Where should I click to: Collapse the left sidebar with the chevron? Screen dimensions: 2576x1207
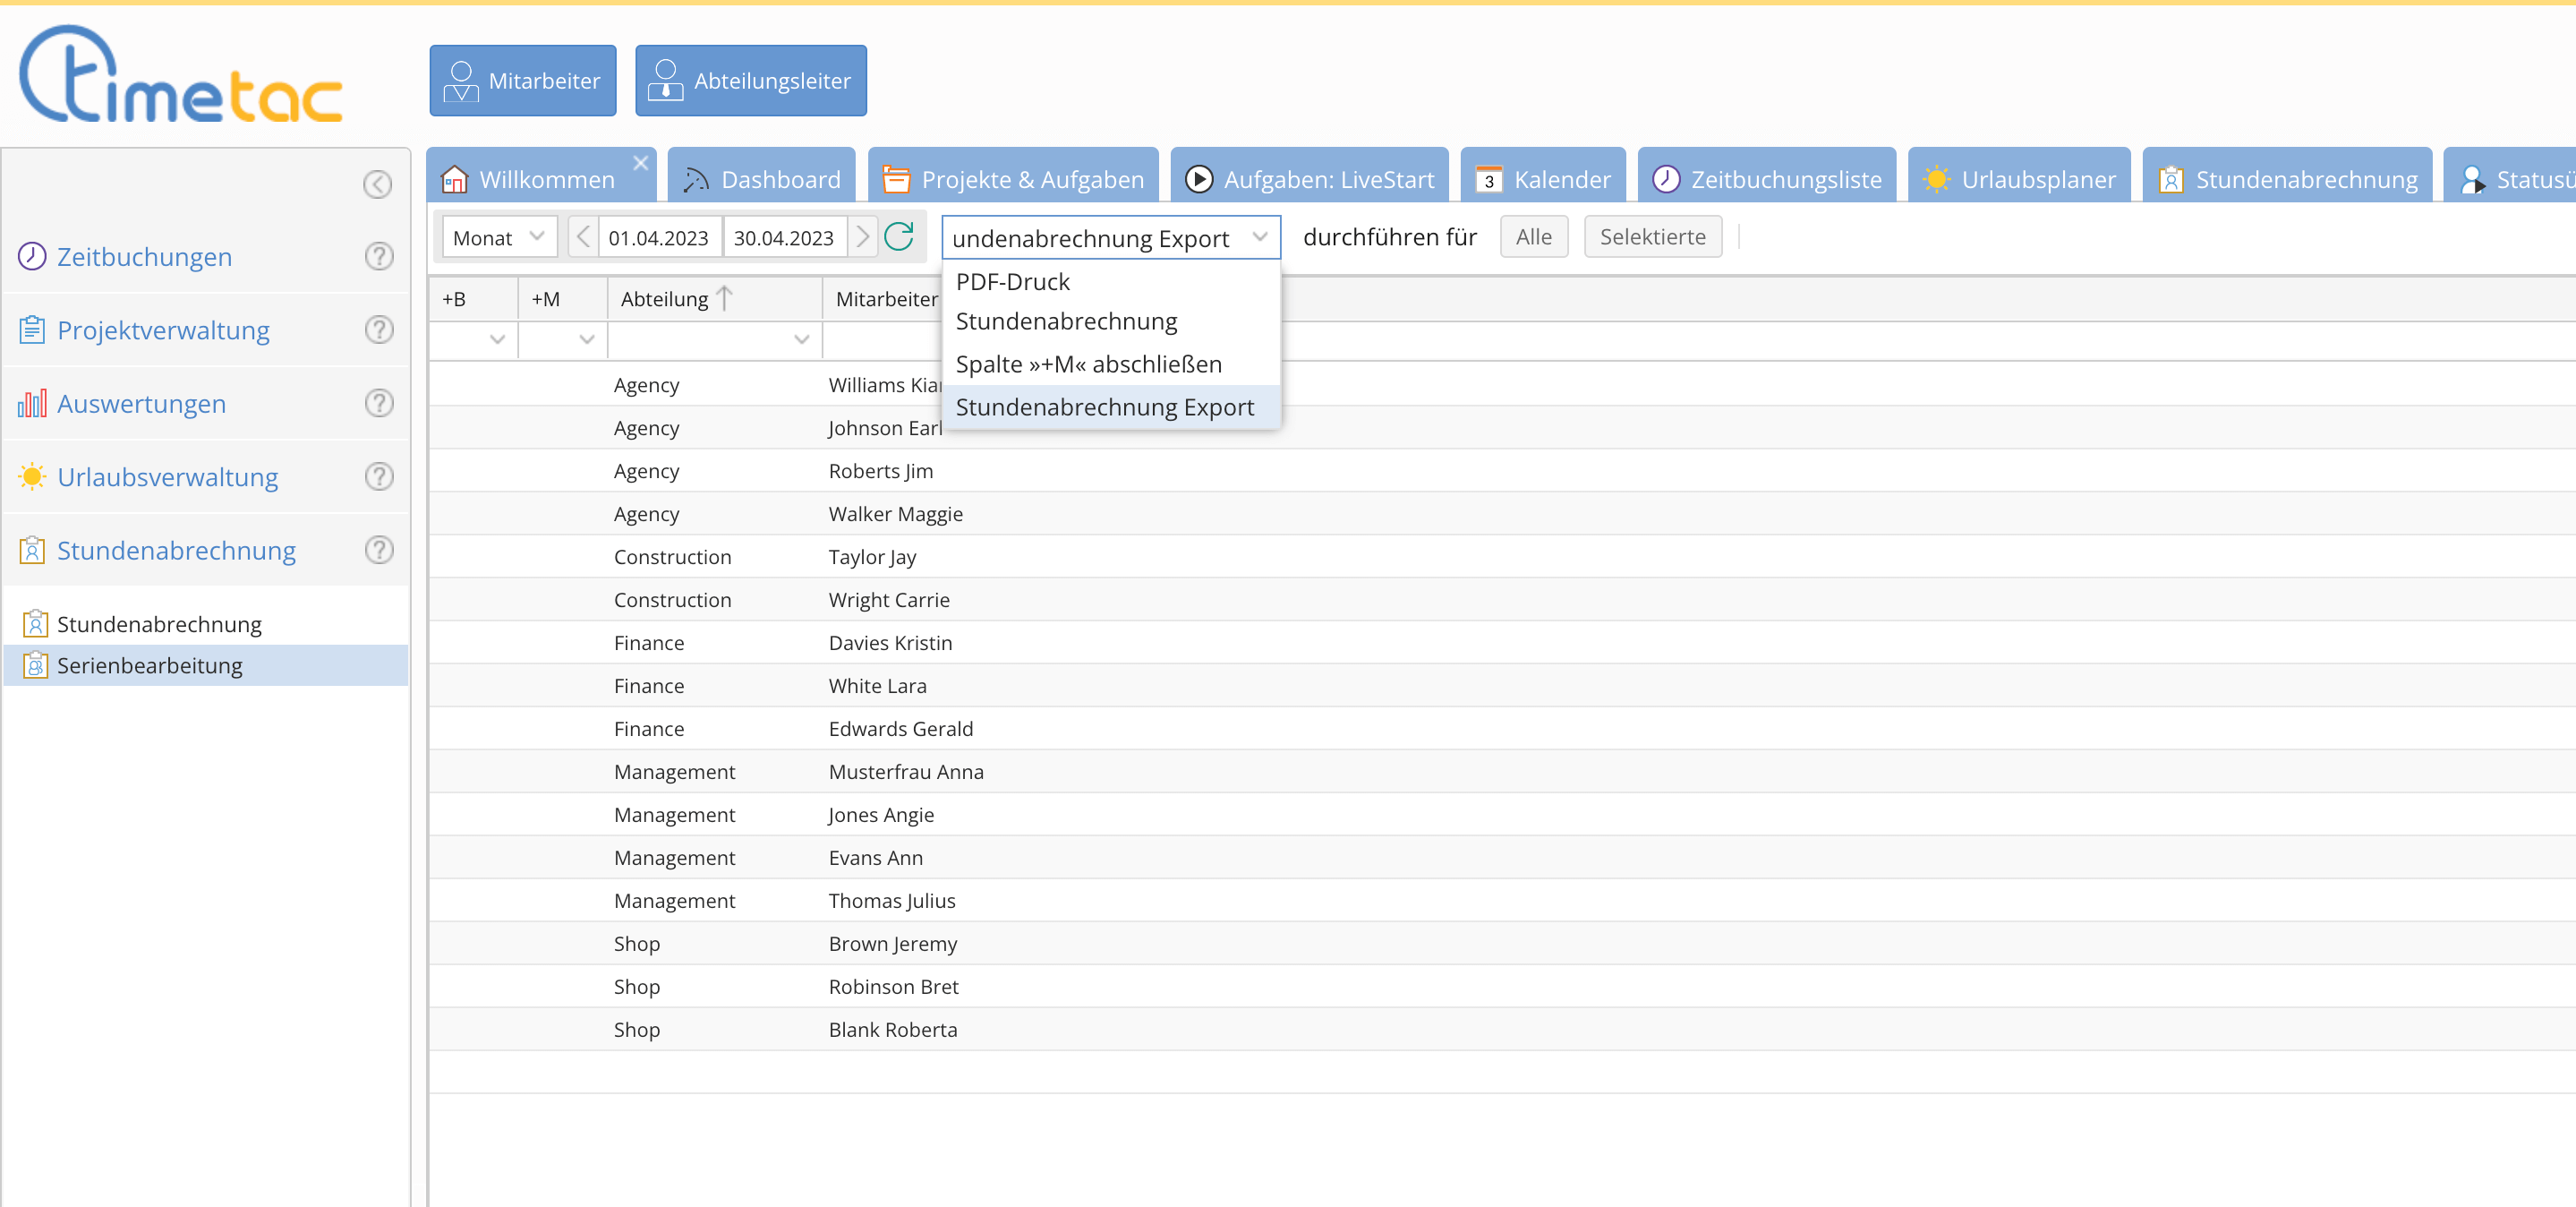point(377,184)
